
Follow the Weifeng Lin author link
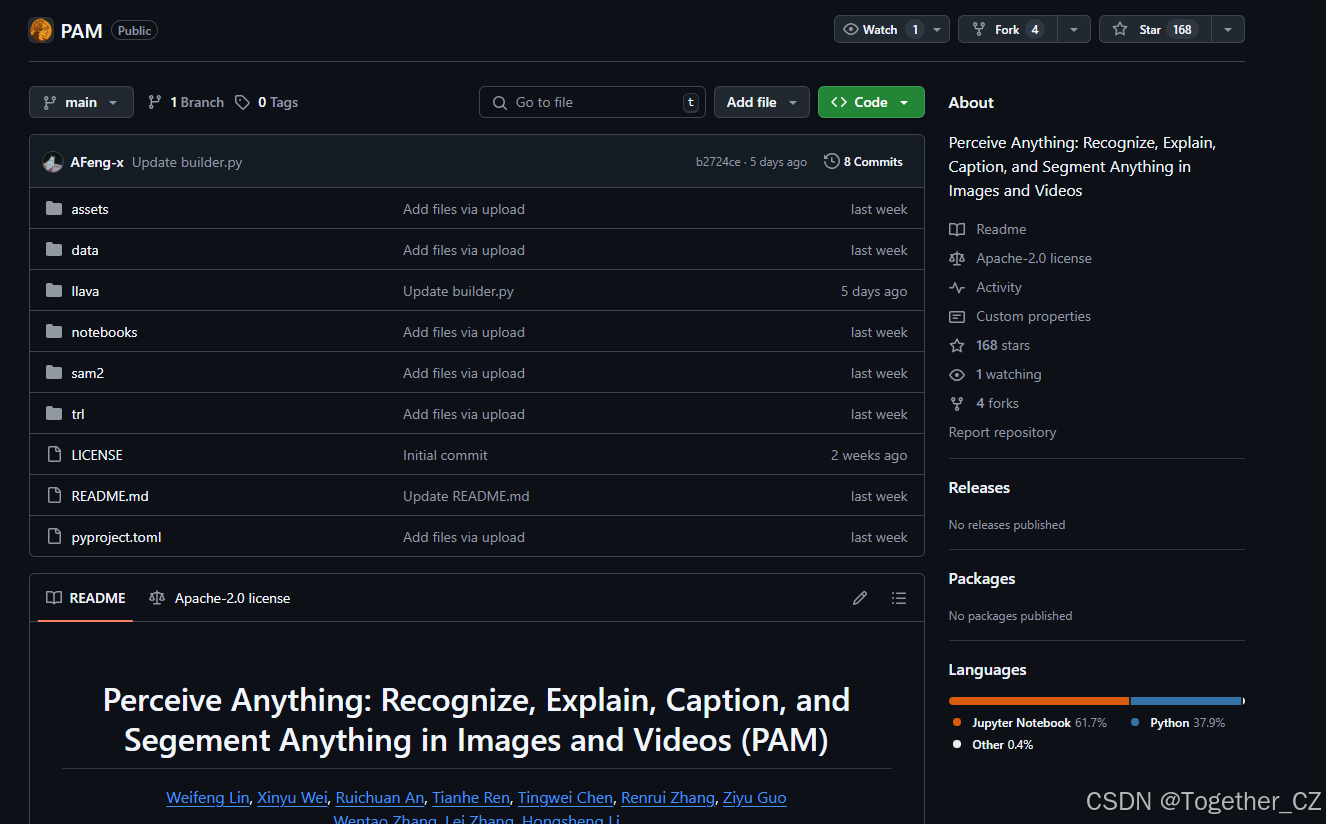[x=207, y=797]
